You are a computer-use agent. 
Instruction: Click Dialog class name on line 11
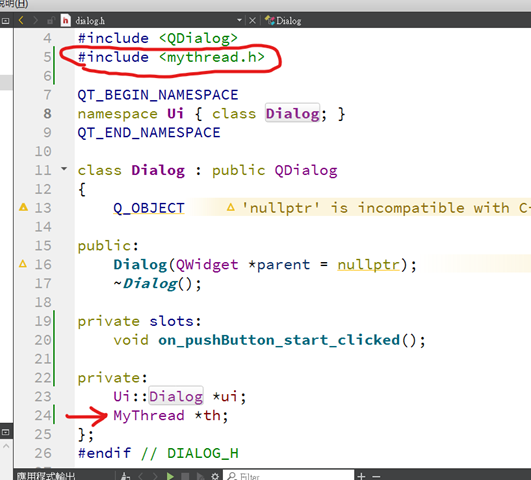[158, 170]
